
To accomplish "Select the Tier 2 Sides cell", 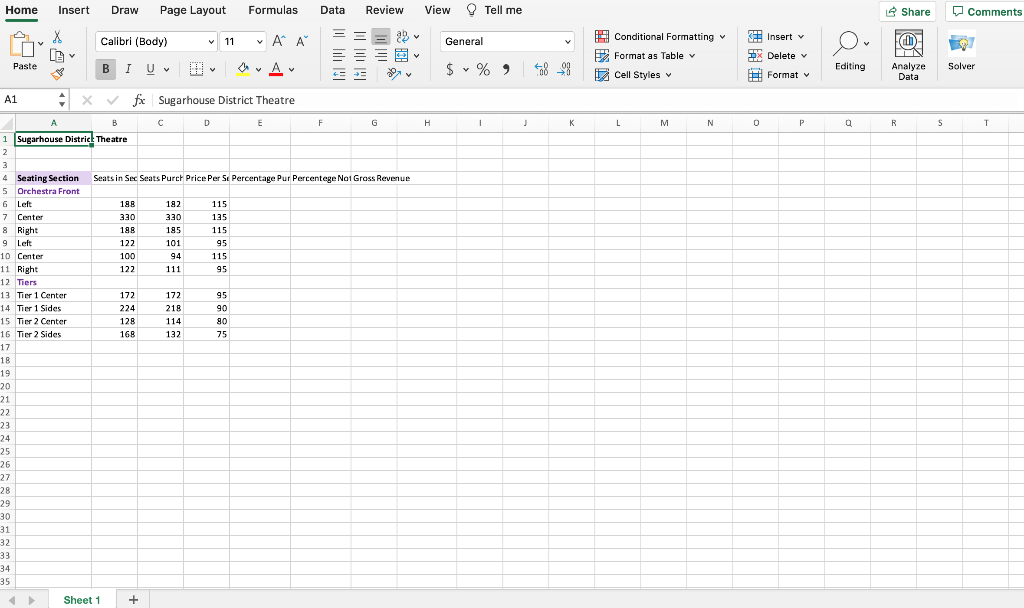I will [x=54, y=334].
